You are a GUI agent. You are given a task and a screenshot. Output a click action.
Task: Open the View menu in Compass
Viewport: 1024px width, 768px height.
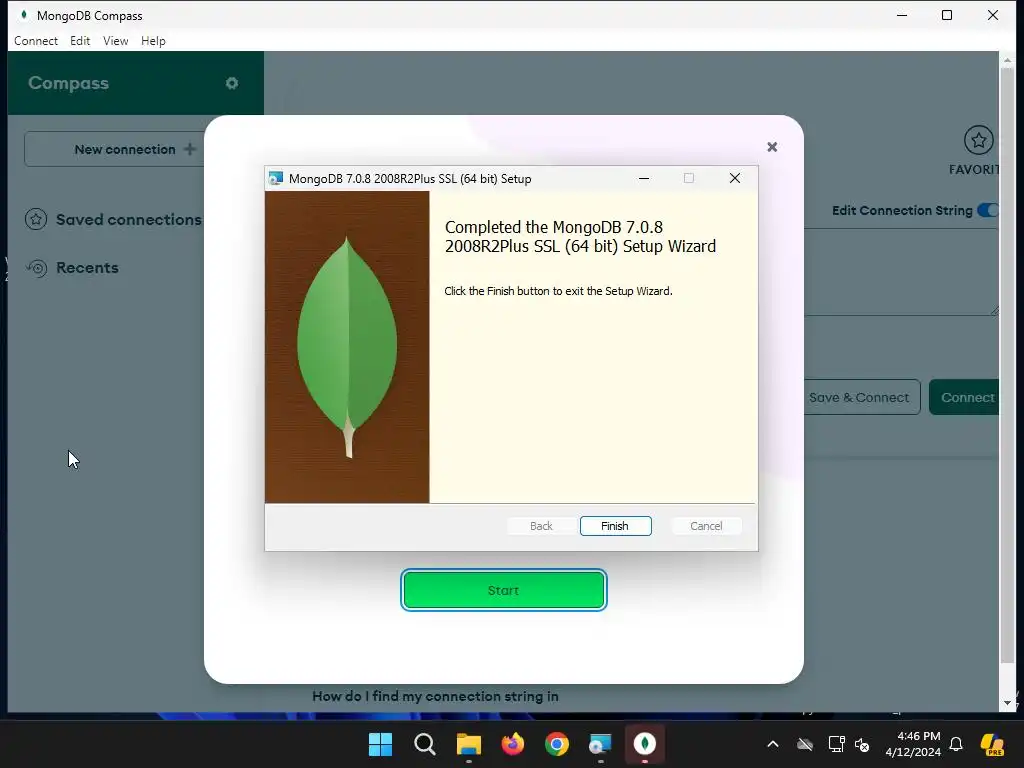click(x=116, y=40)
